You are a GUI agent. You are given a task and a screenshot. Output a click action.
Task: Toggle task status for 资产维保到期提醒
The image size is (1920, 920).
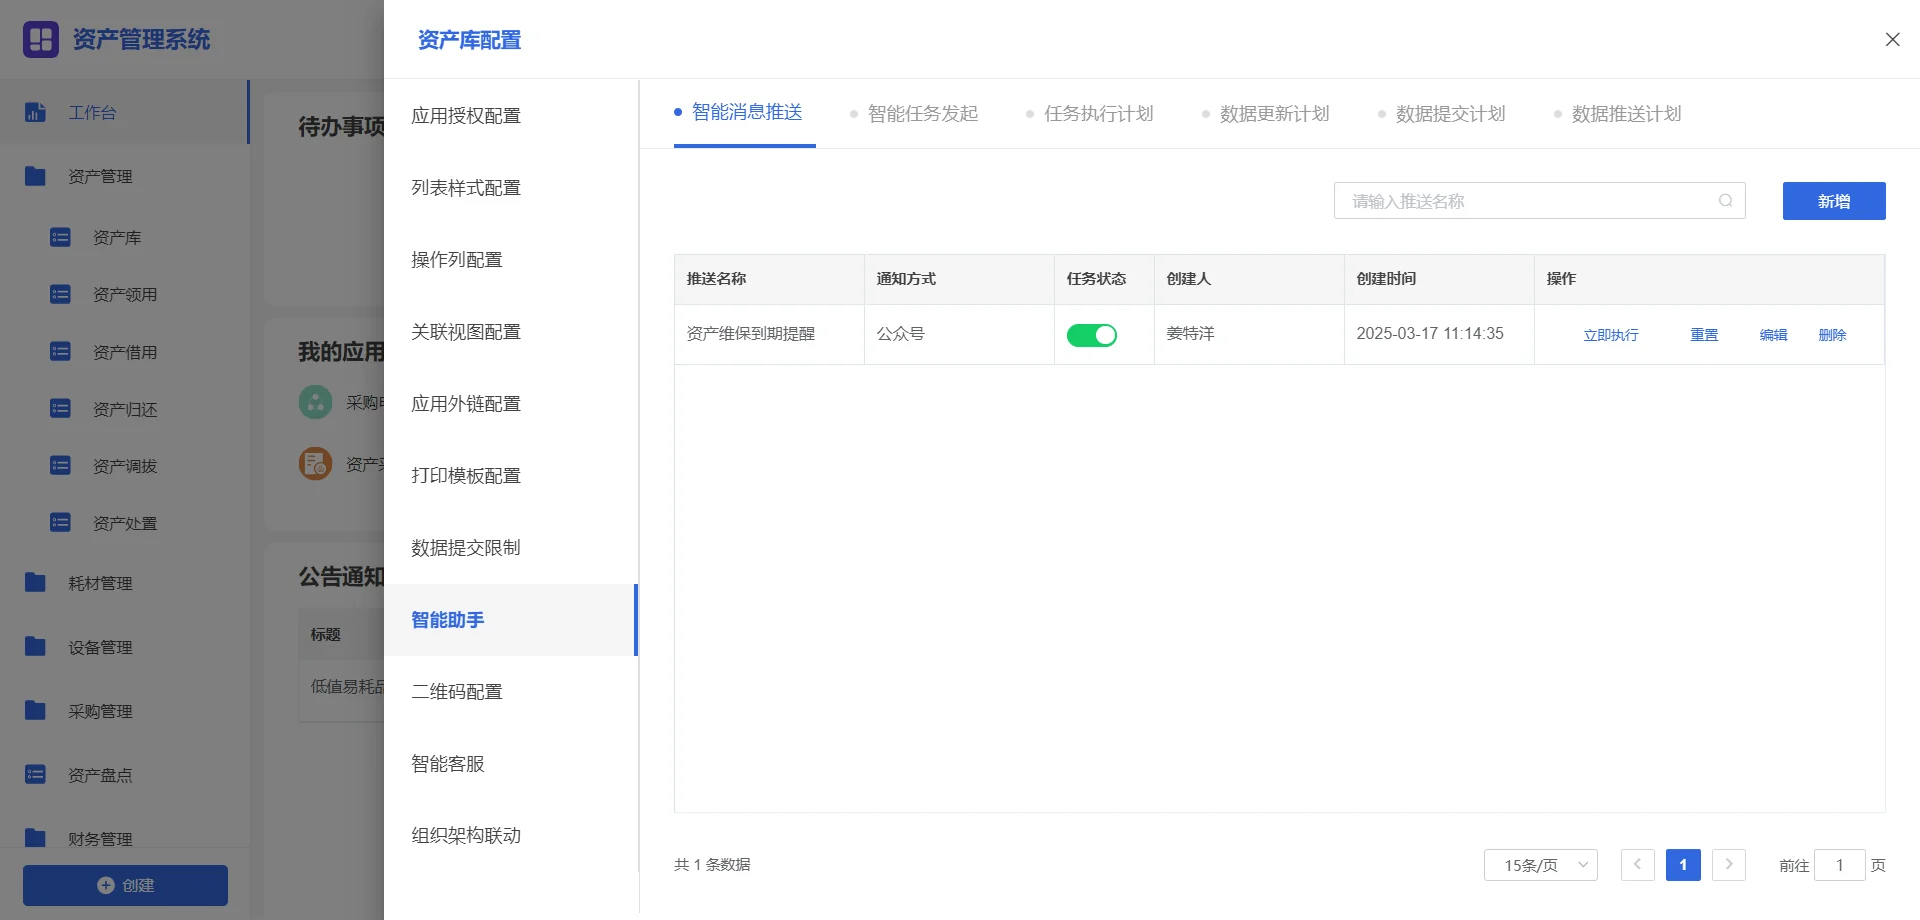(x=1091, y=335)
